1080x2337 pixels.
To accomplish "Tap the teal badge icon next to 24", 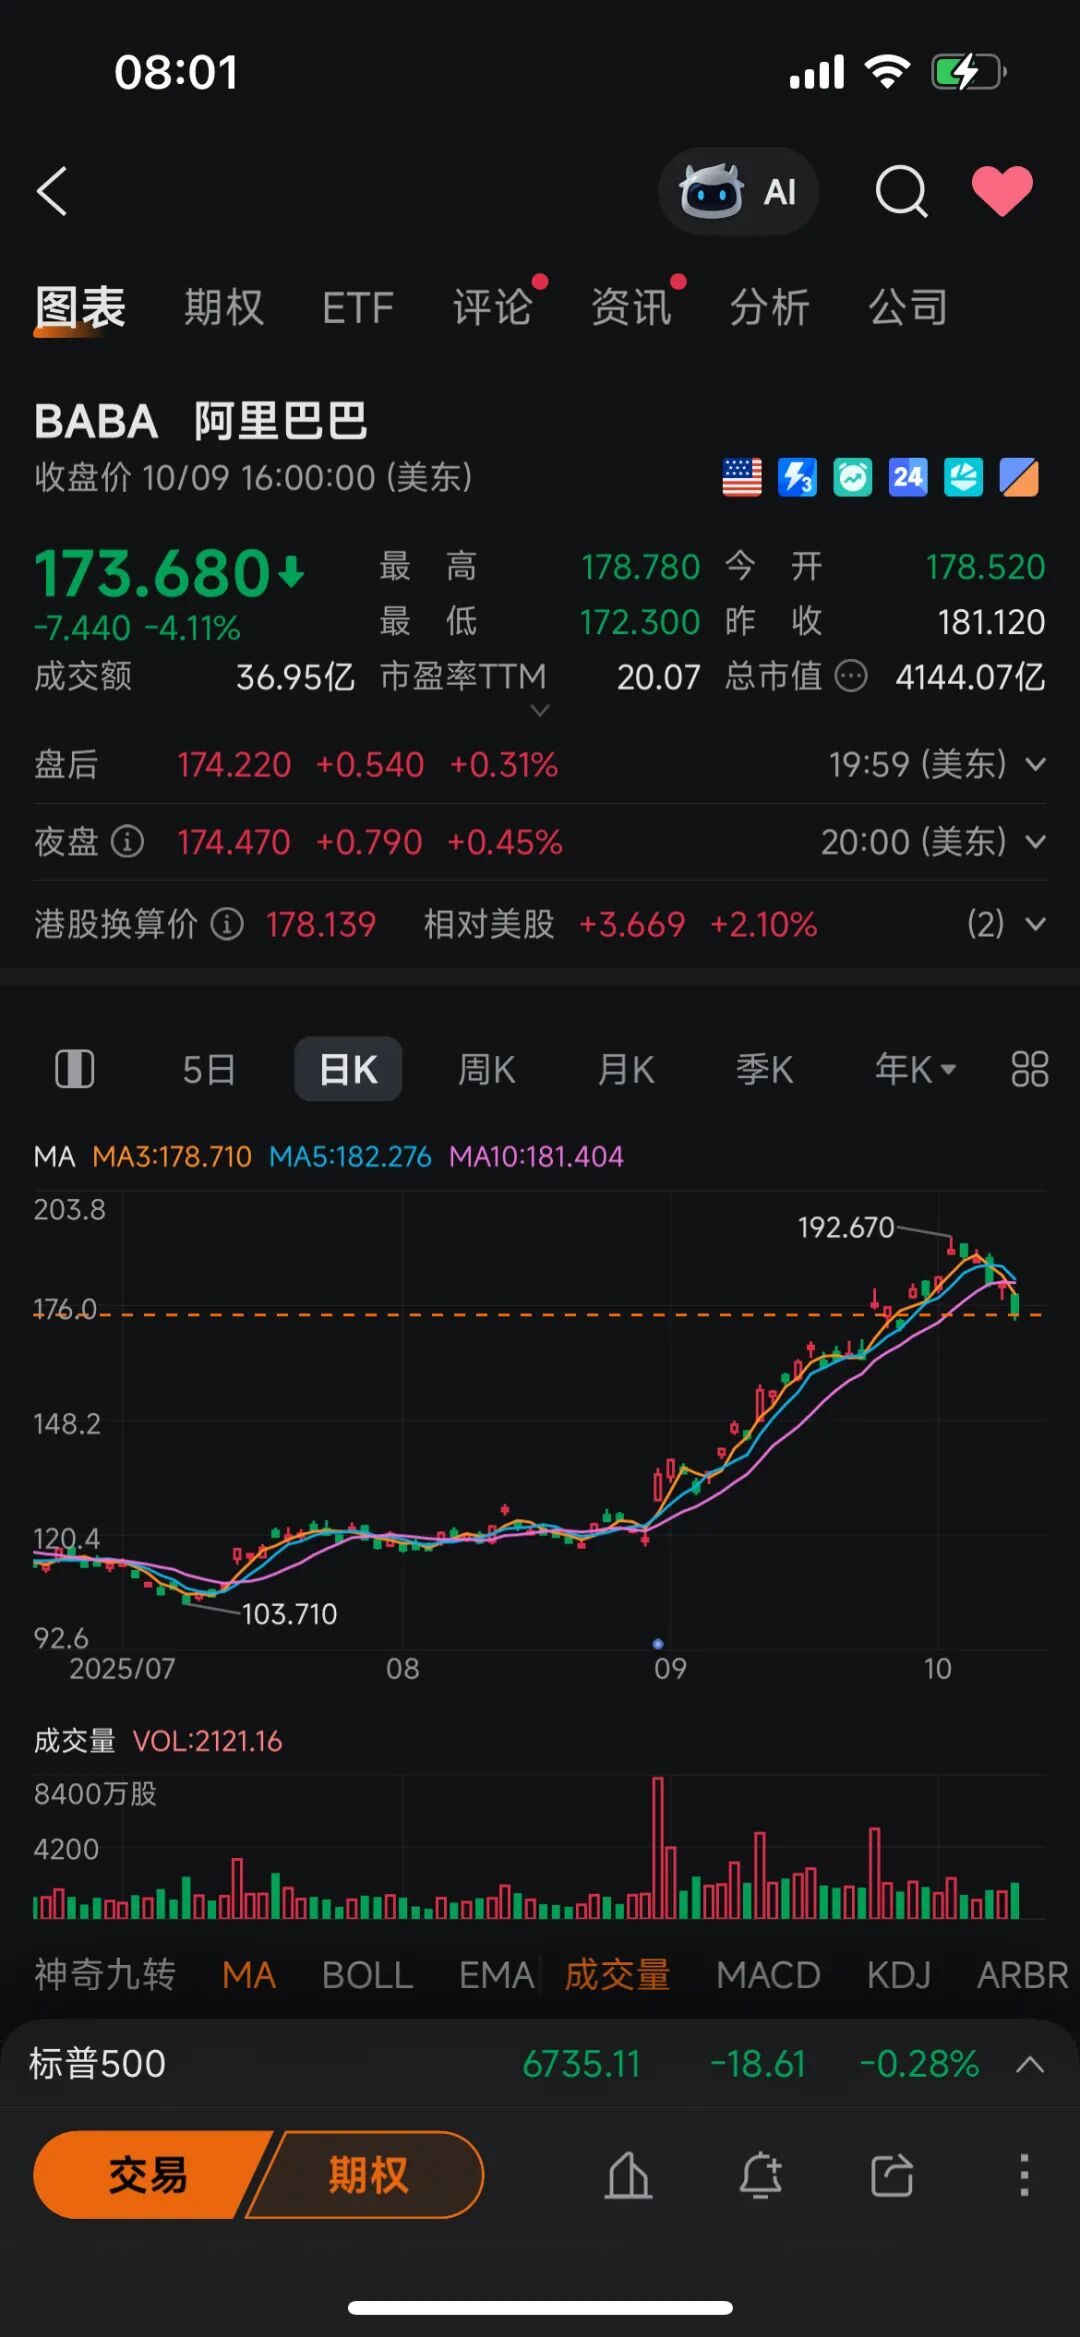I will pyautogui.click(x=964, y=477).
